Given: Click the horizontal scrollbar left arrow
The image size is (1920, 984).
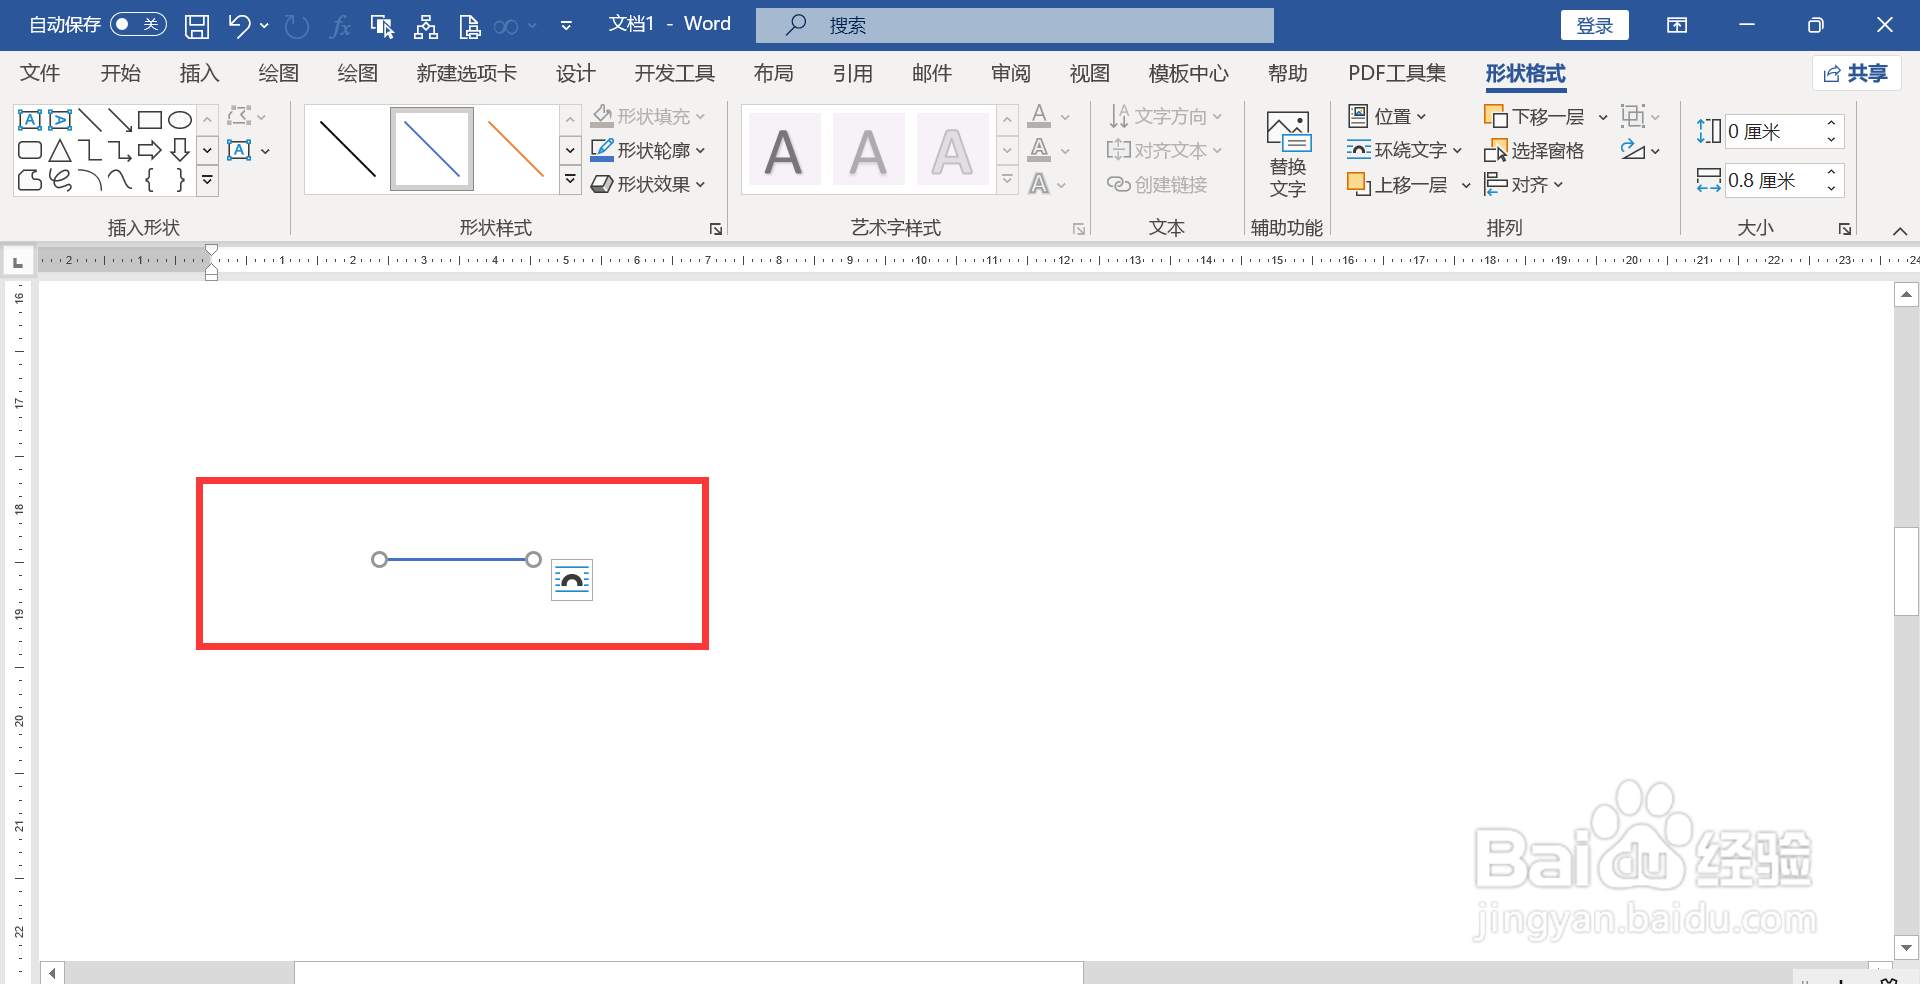Looking at the screenshot, I should (x=52, y=972).
